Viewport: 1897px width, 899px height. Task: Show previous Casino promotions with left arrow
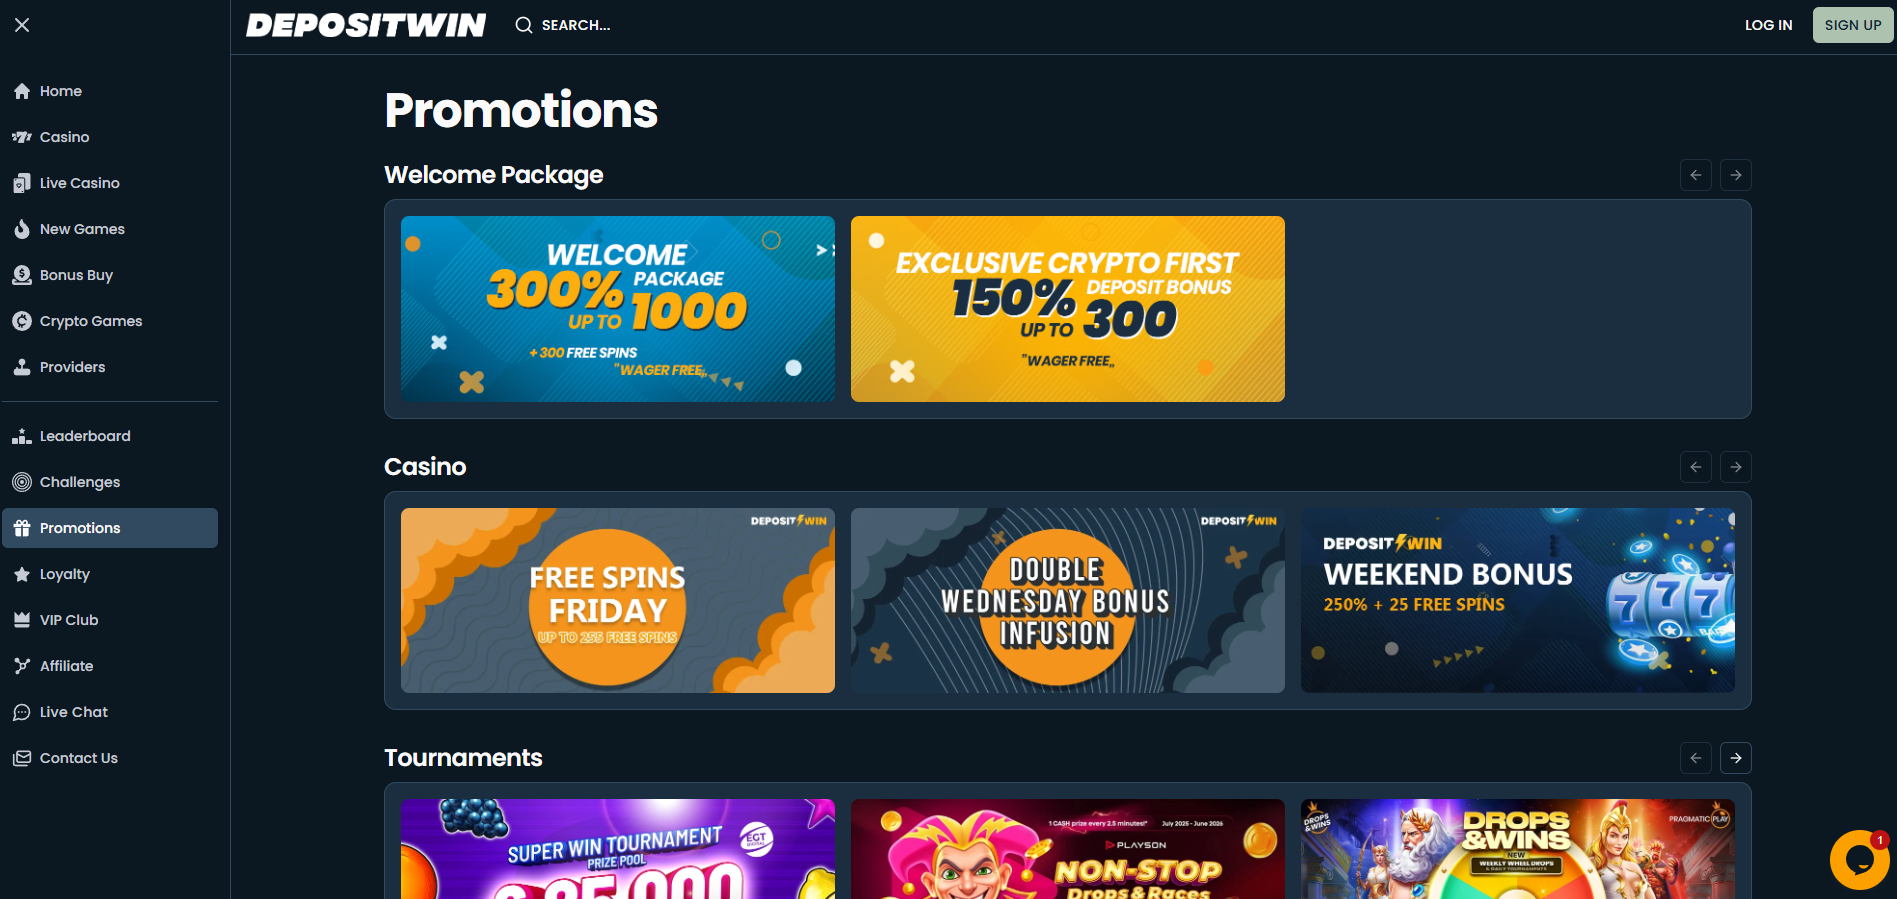(x=1696, y=467)
